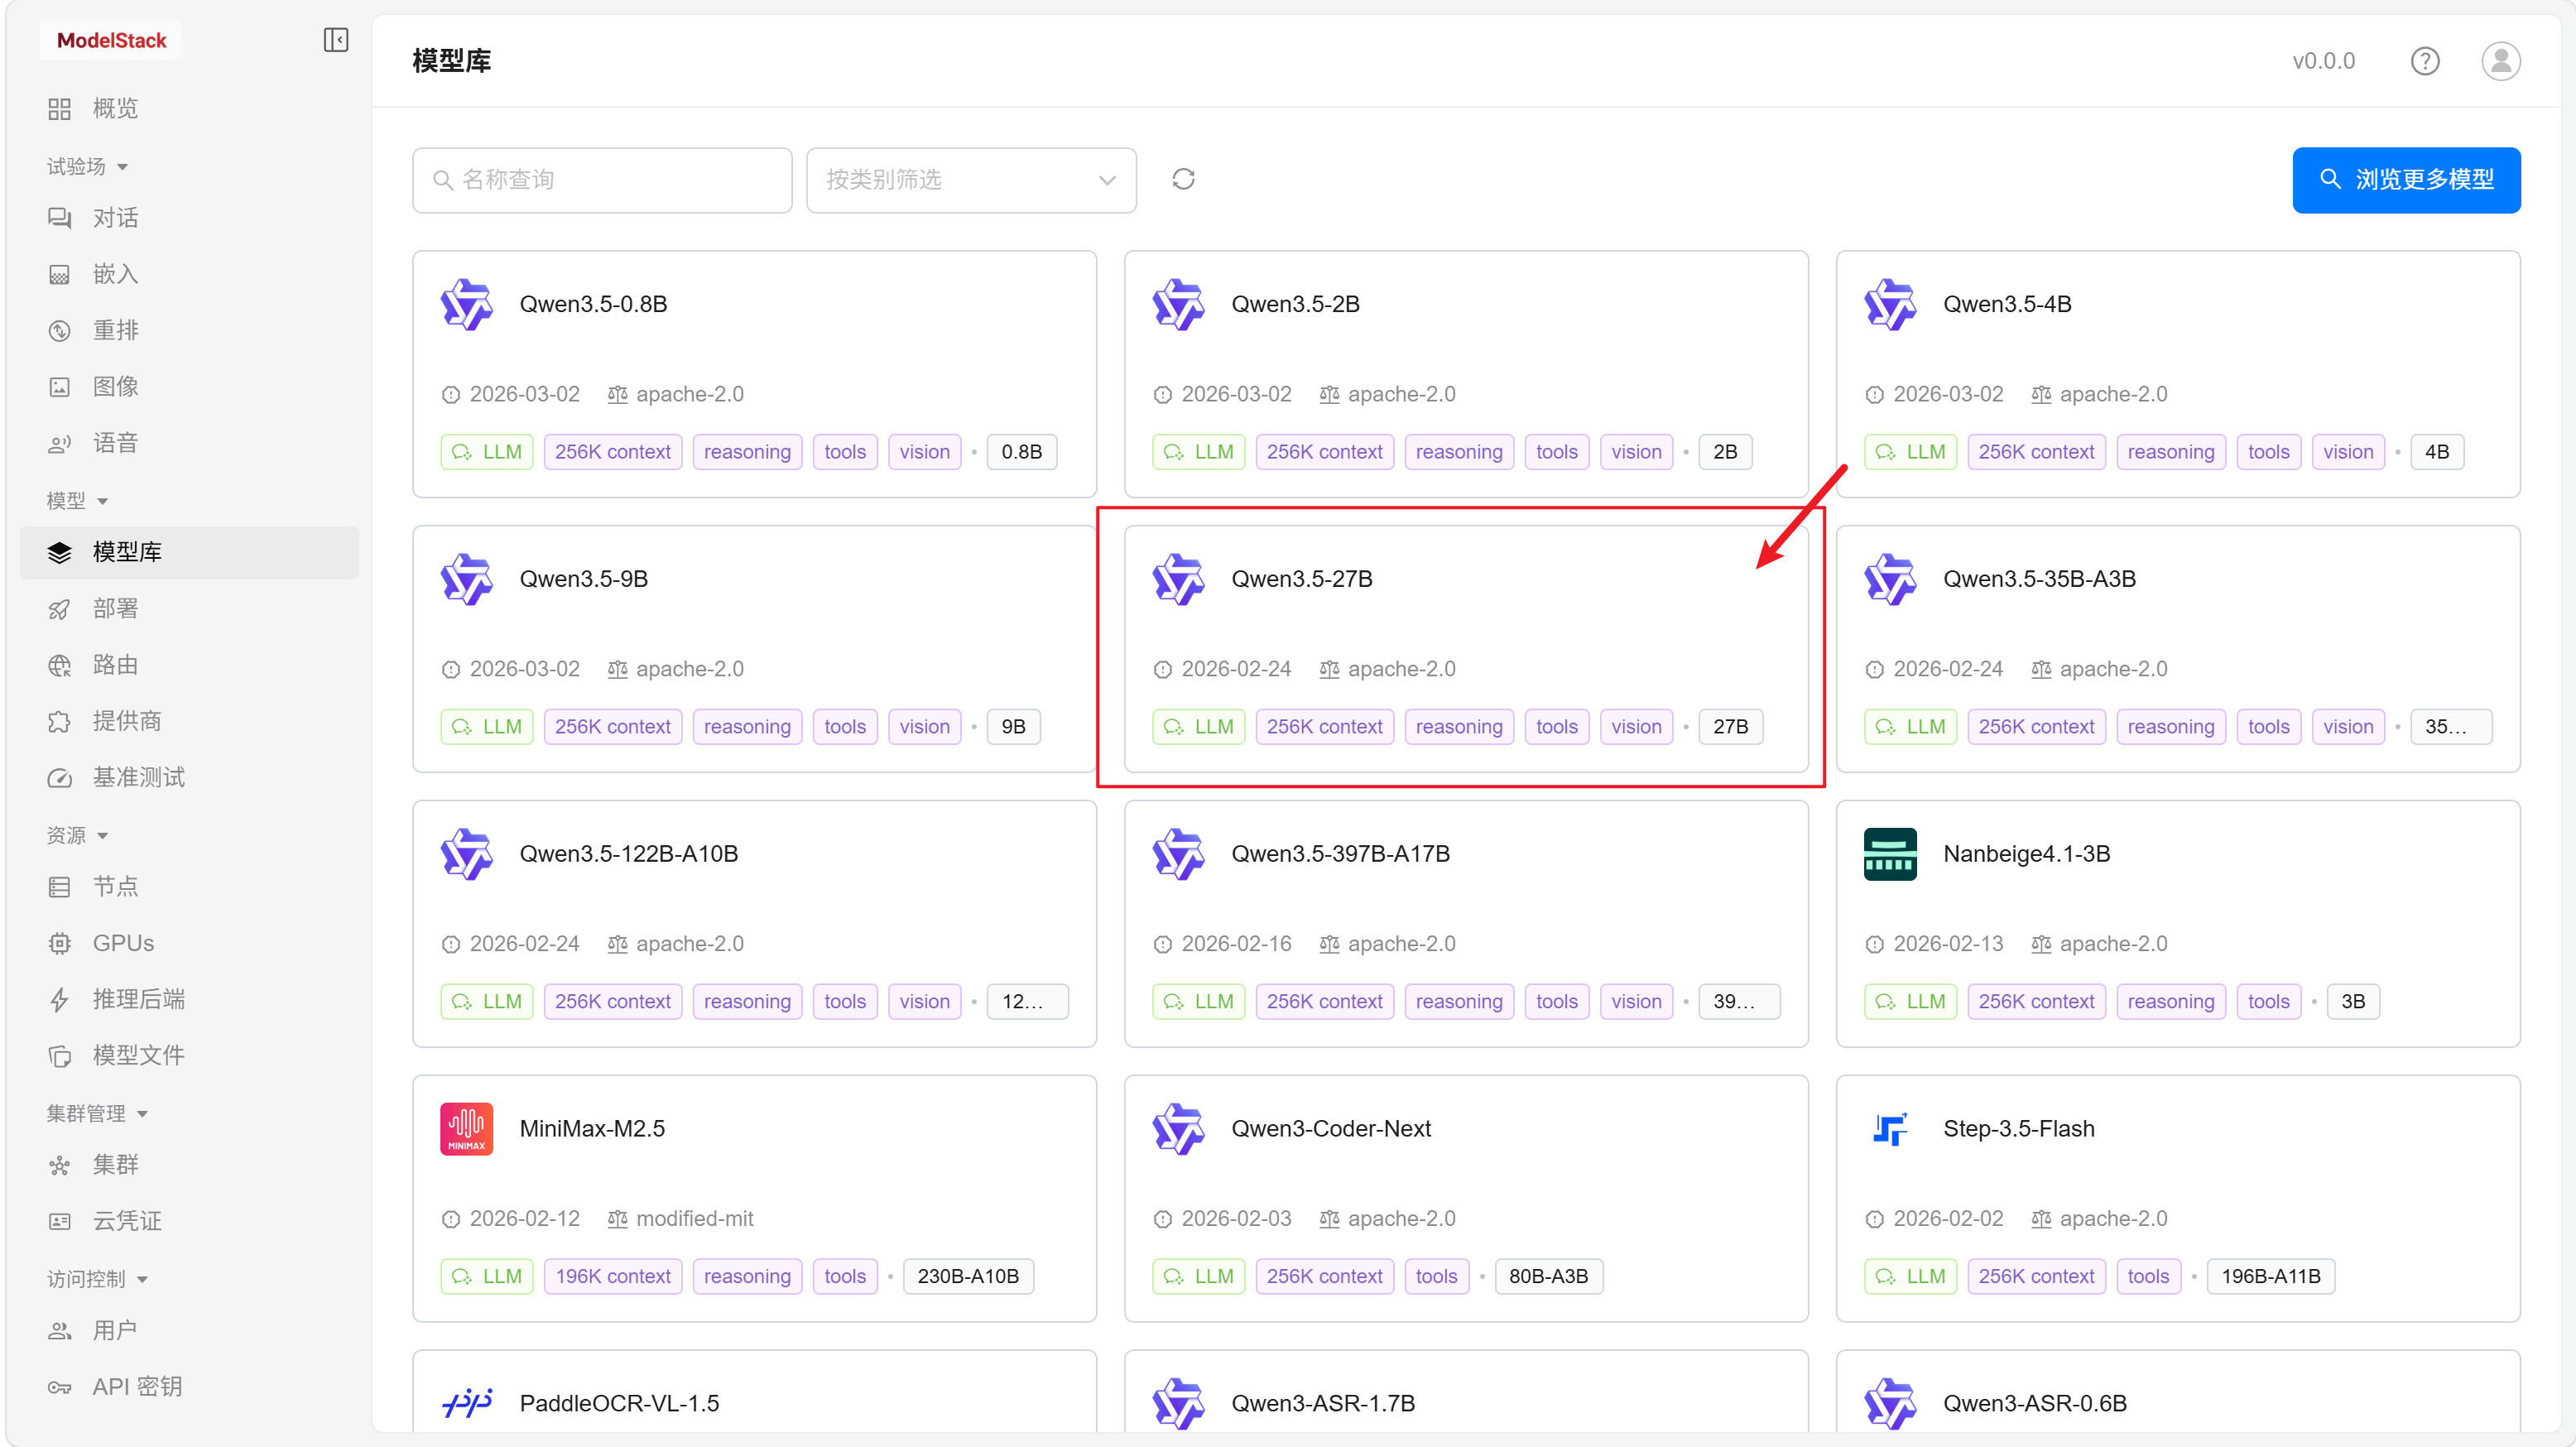Viewport: 2576px width, 1447px height.
Task: Open the 嵌入 menu item
Action: coord(189,274)
